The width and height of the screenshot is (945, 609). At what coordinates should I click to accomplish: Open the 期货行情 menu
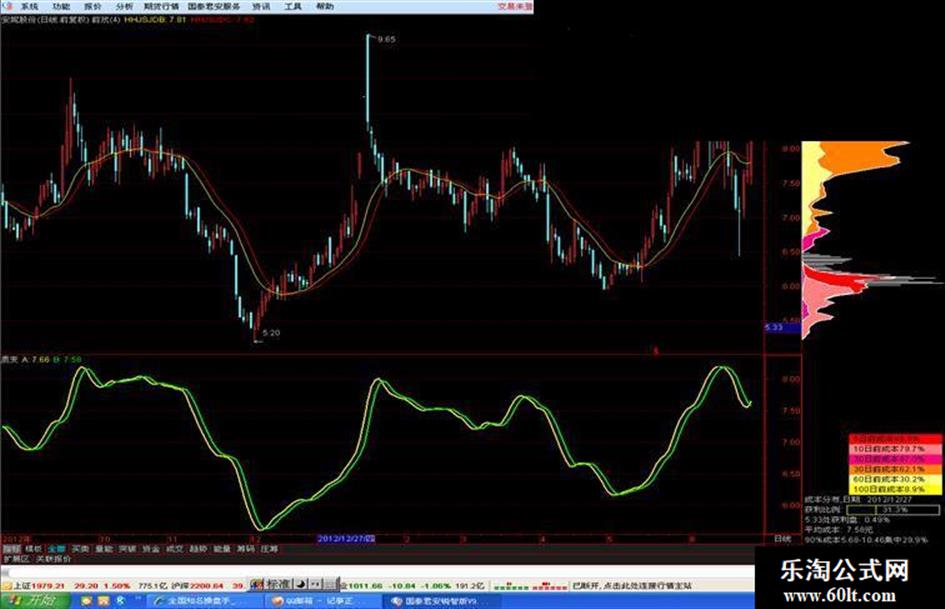tap(162, 6)
